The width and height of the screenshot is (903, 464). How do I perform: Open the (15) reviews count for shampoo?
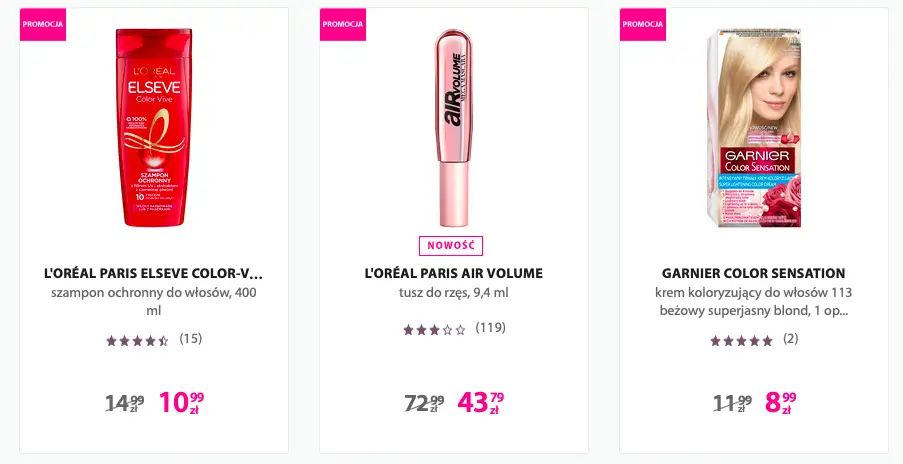[191, 339]
